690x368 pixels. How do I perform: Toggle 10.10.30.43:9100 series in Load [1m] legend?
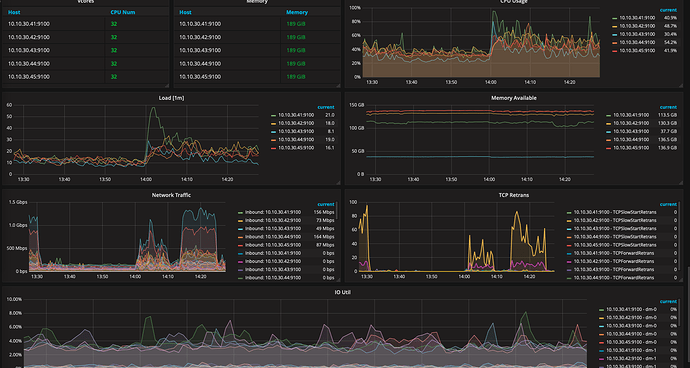[x=296, y=131]
